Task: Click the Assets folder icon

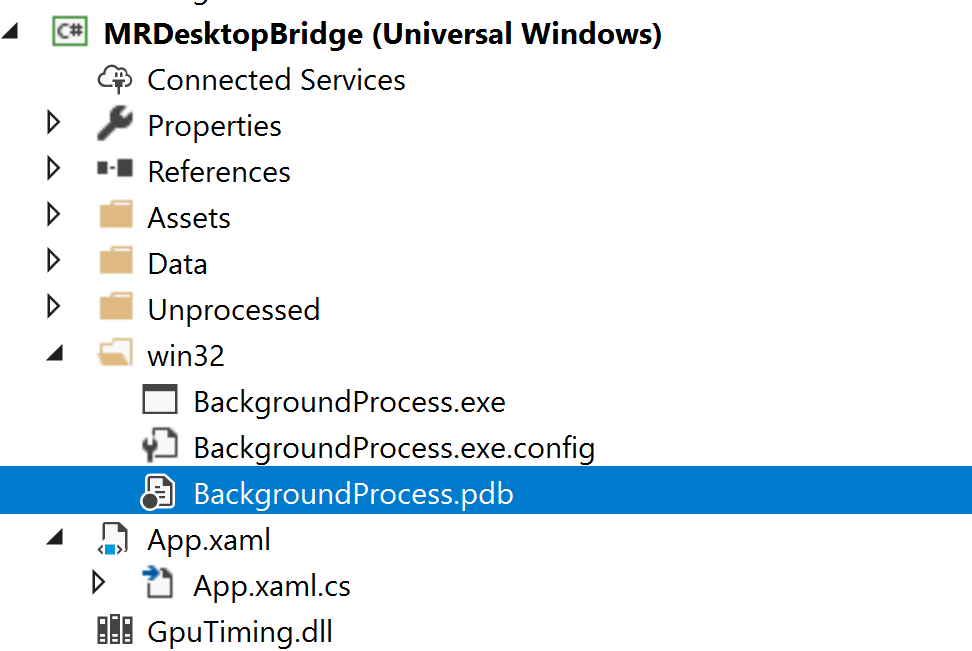Action: [115, 217]
